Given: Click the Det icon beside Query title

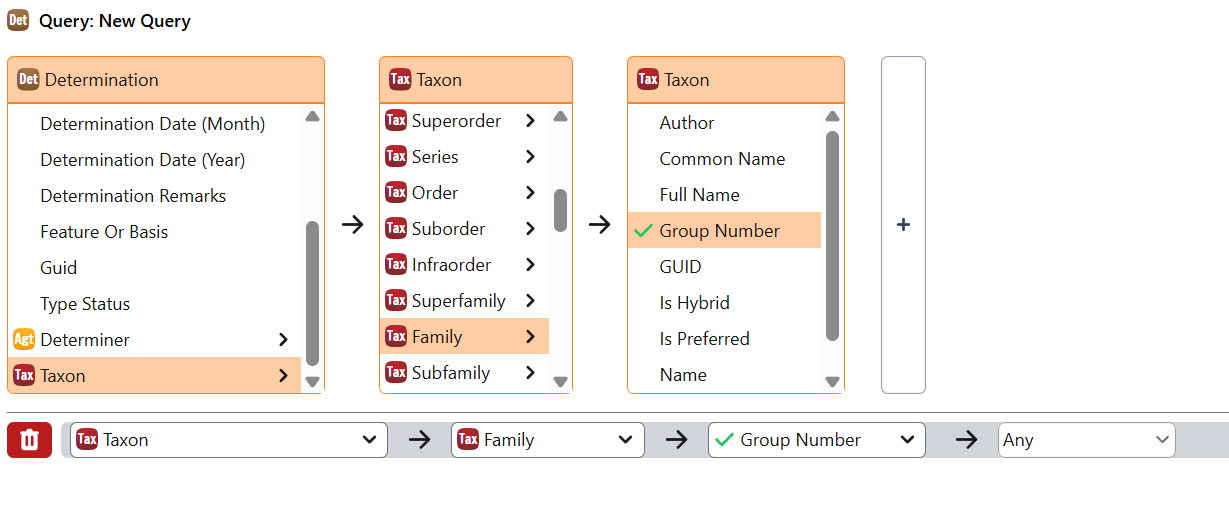Looking at the screenshot, I should [x=18, y=20].
